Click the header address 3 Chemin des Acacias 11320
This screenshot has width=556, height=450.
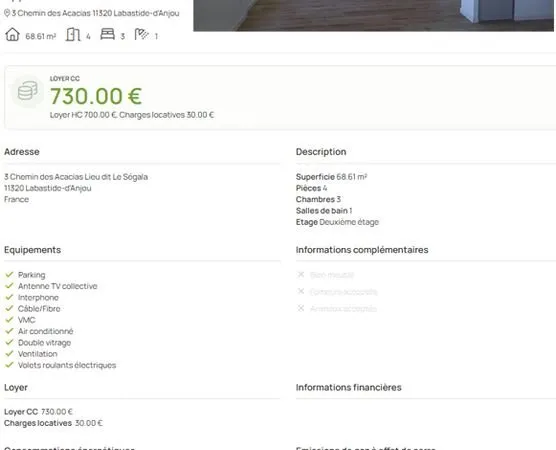[95, 13]
